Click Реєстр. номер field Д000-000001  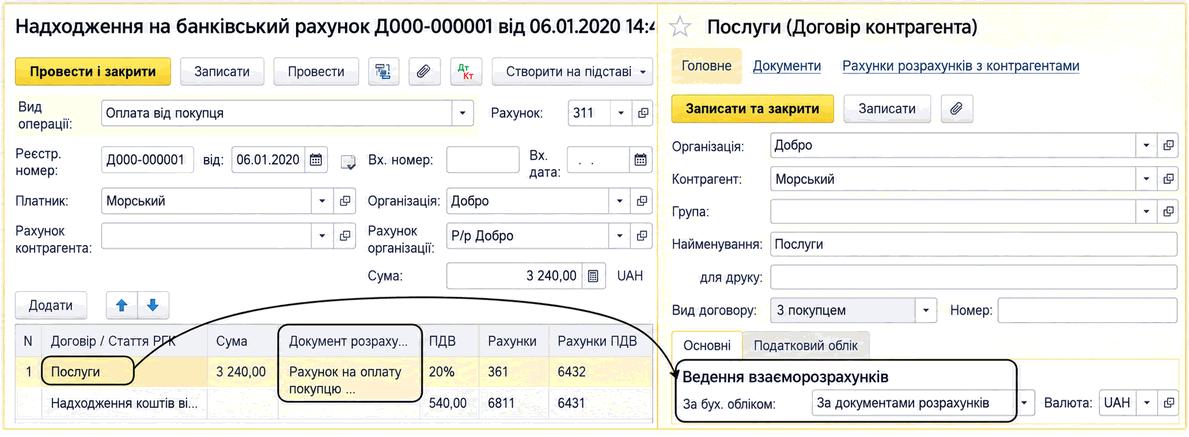coord(147,160)
